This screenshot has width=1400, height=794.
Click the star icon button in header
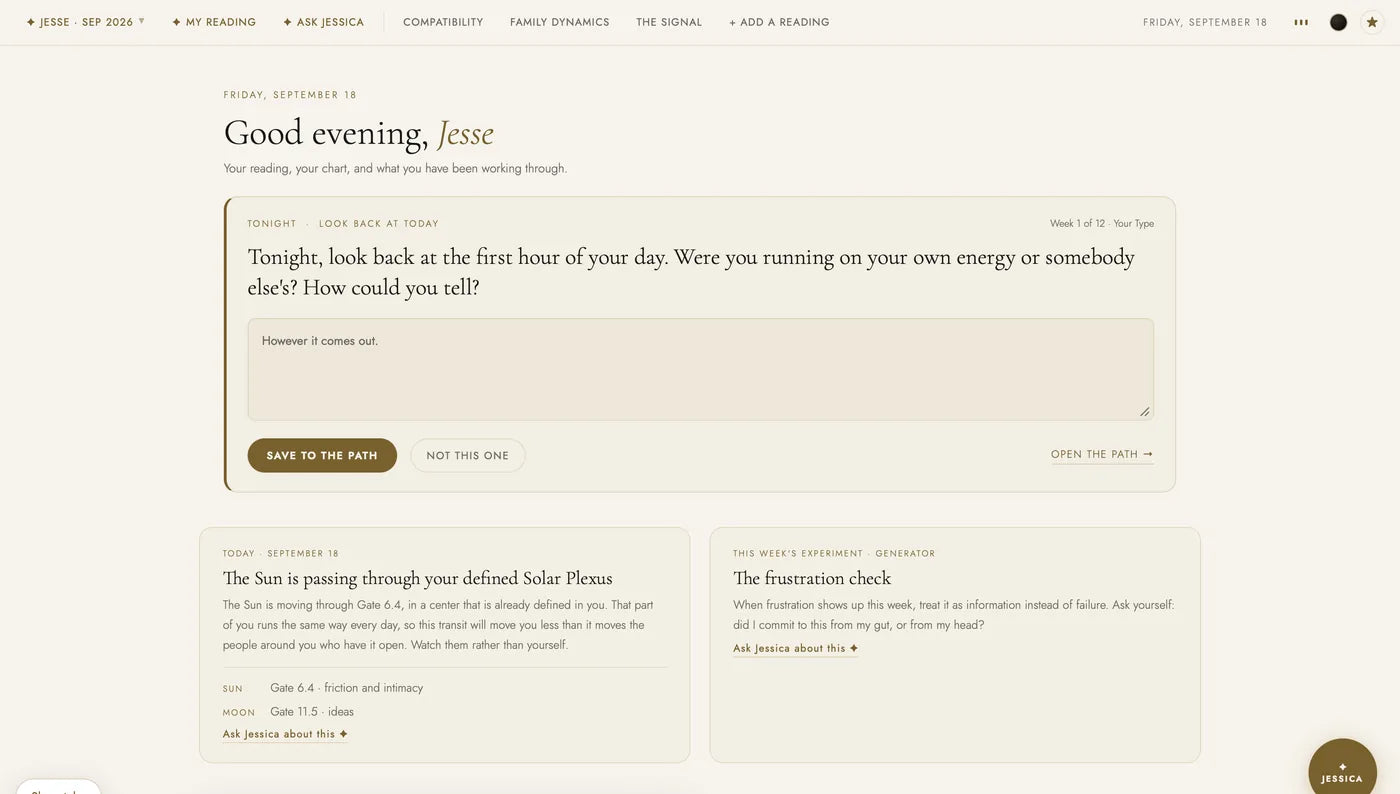[x=1372, y=22]
